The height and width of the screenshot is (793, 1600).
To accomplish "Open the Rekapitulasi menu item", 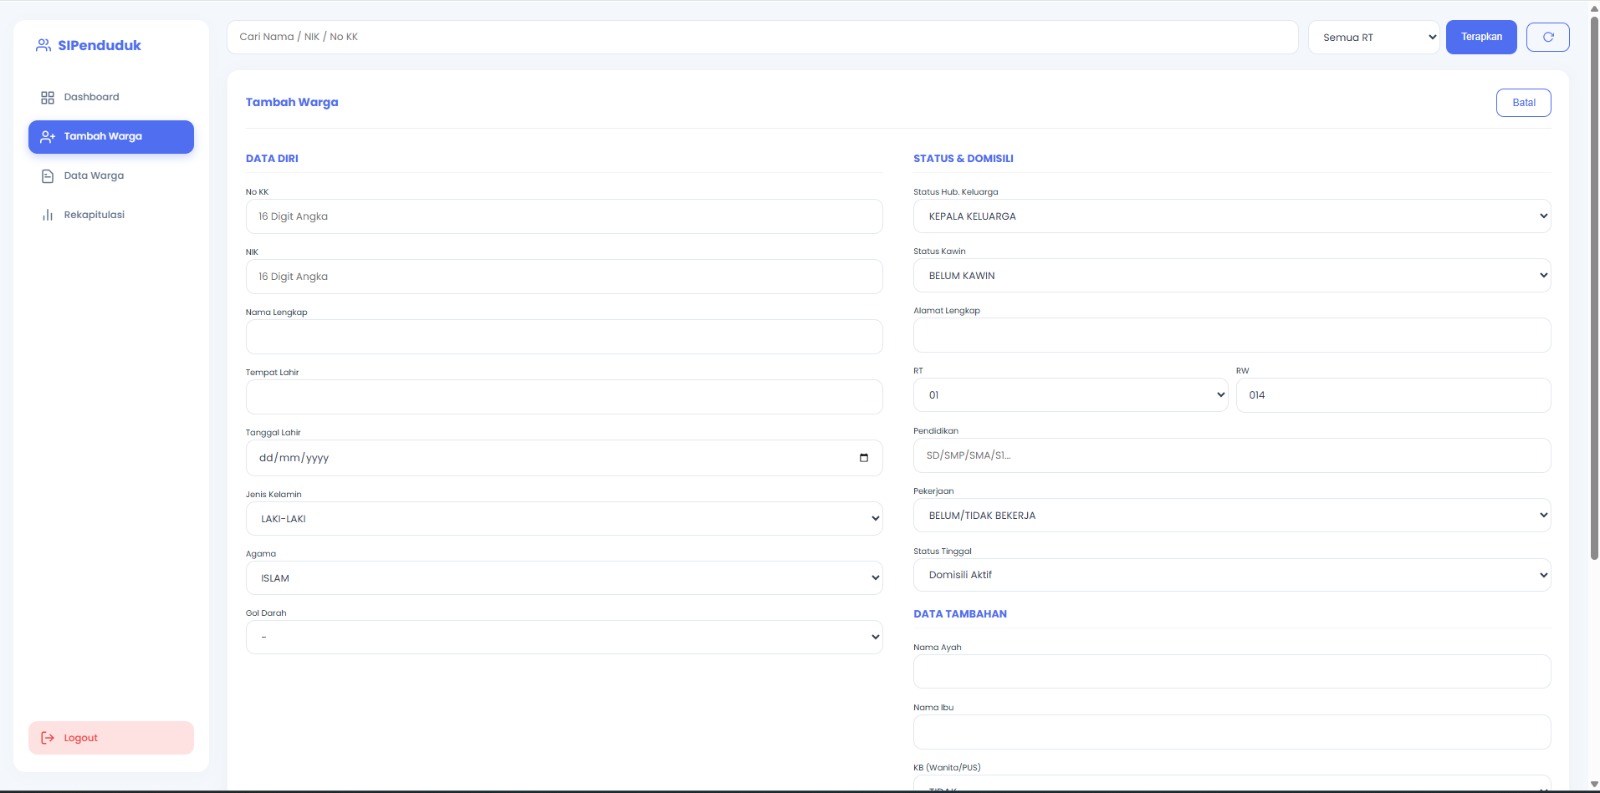I will click(94, 215).
